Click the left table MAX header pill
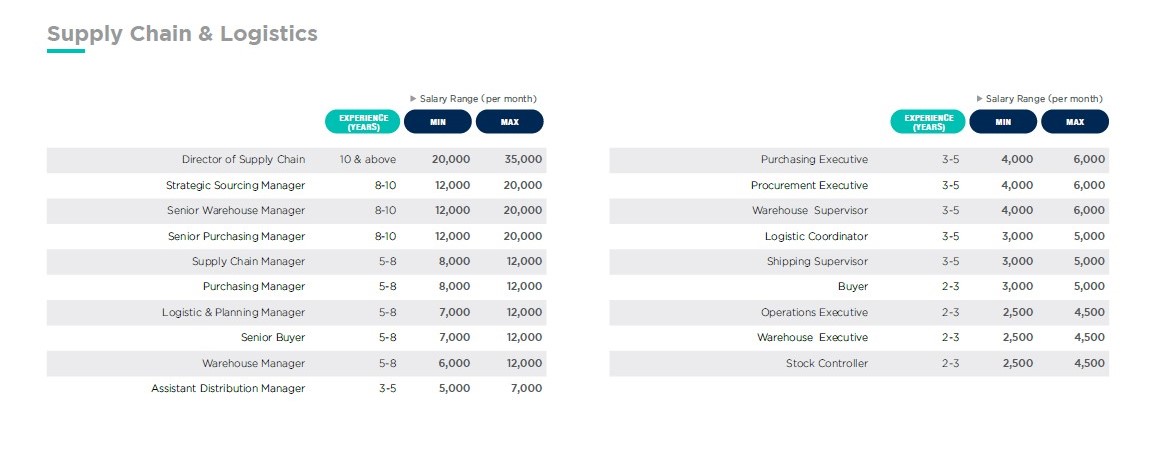The width and height of the screenshot is (1156, 449). click(x=509, y=122)
